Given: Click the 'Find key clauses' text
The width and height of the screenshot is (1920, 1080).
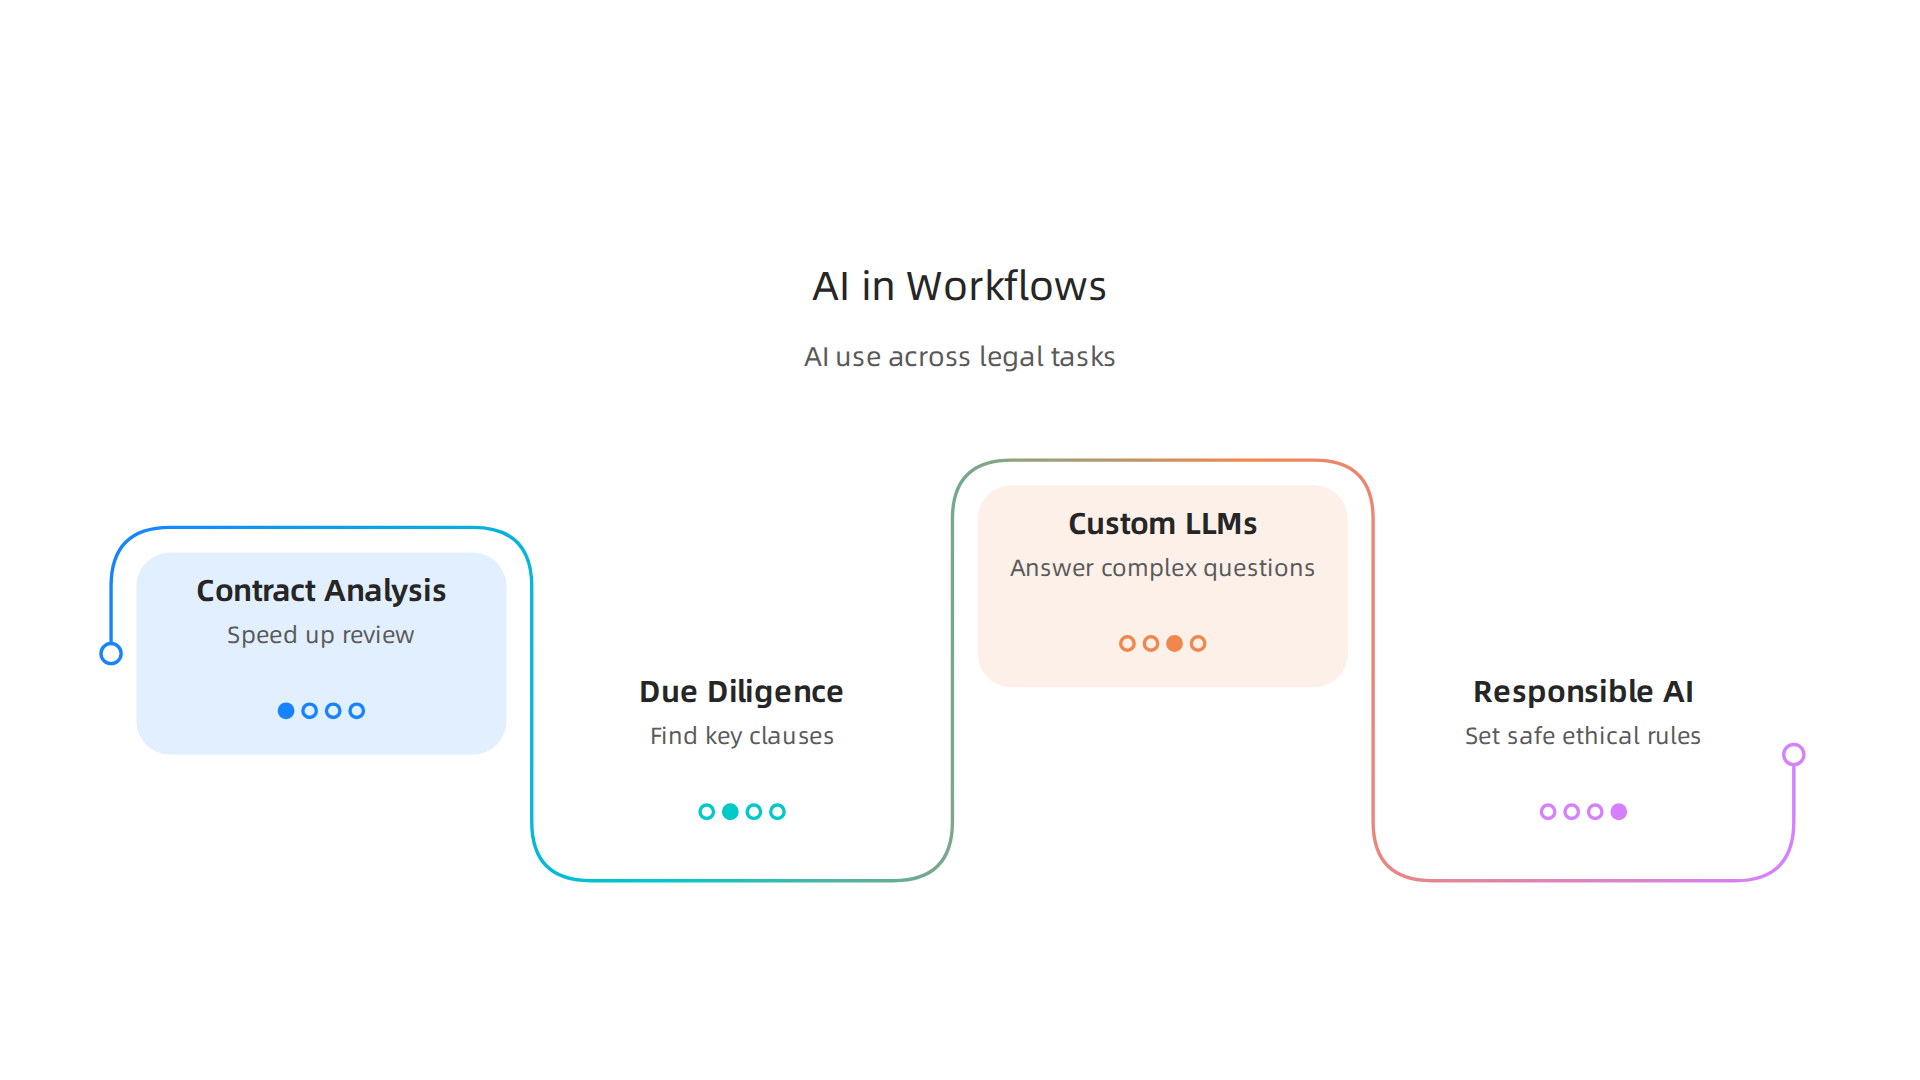Looking at the screenshot, I should pyautogui.click(x=741, y=736).
